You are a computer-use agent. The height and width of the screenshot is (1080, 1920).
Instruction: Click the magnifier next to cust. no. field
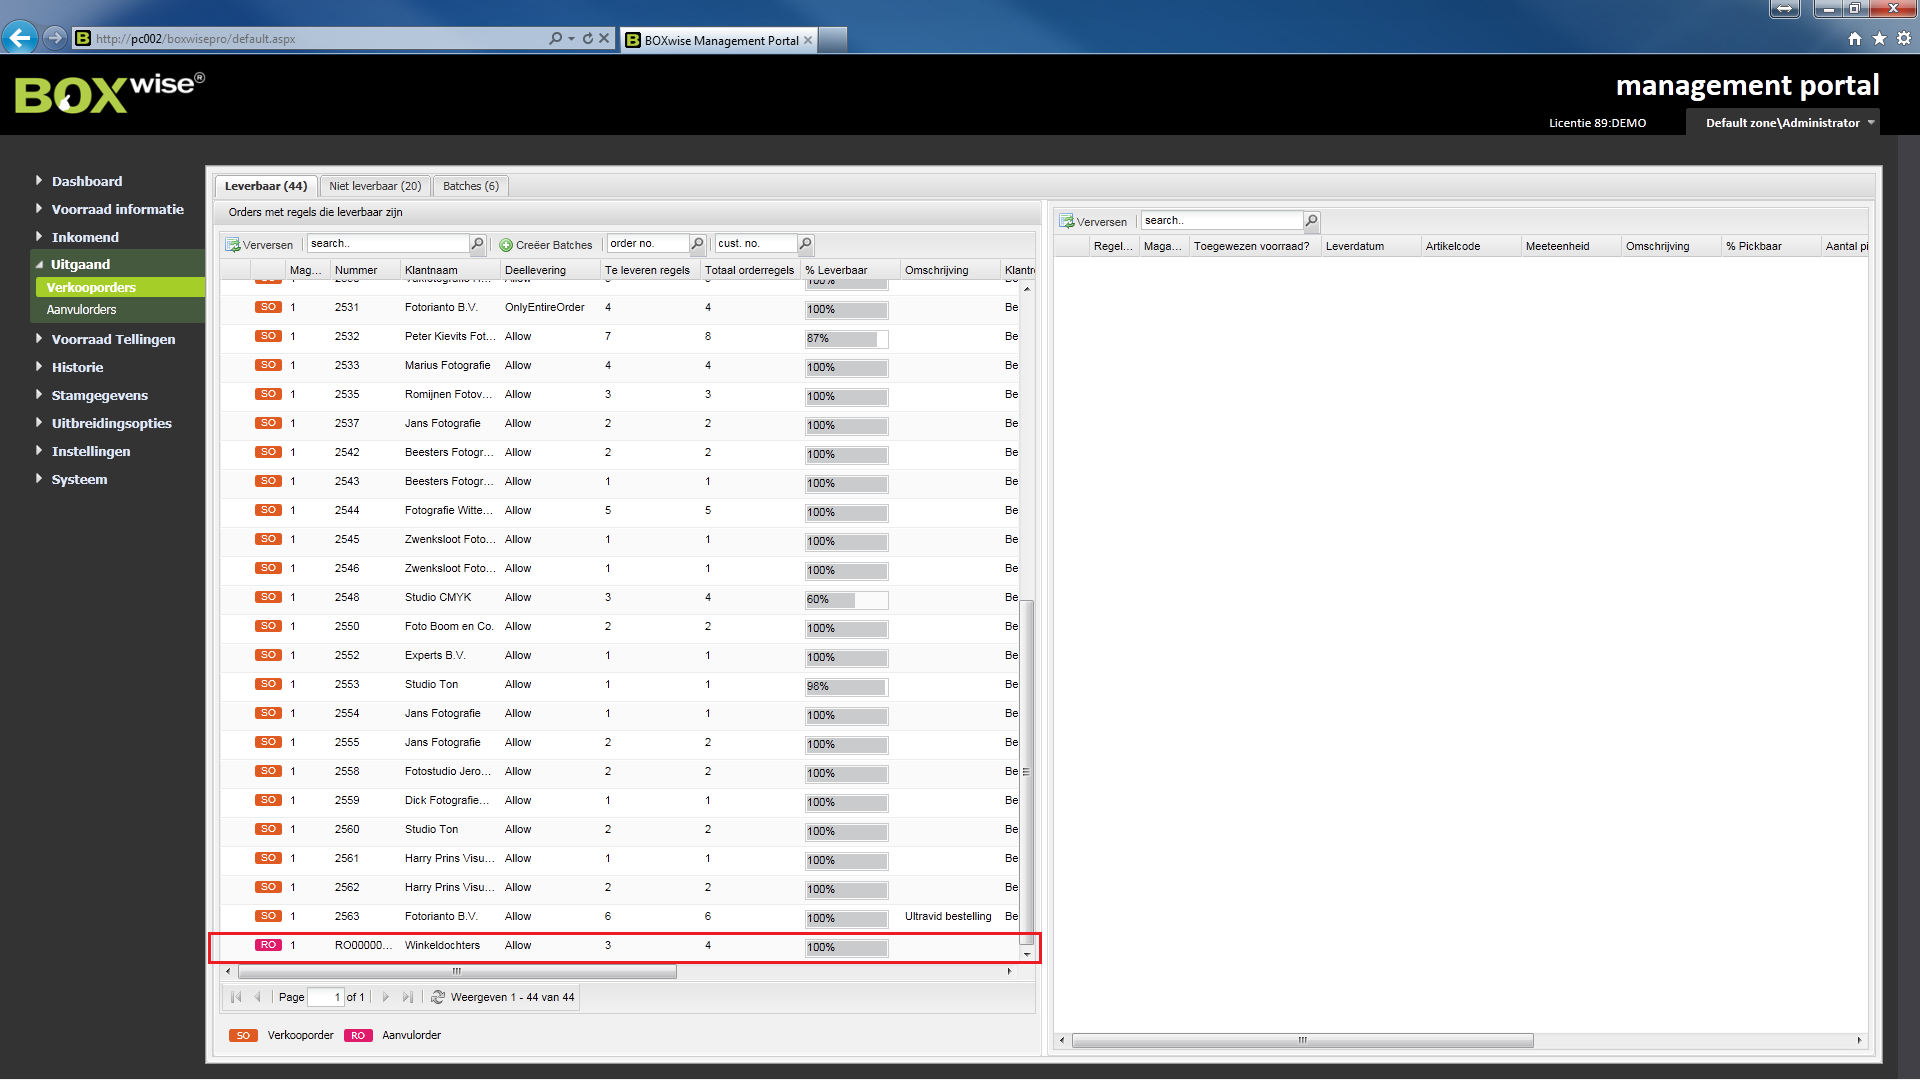click(x=805, y=244)
